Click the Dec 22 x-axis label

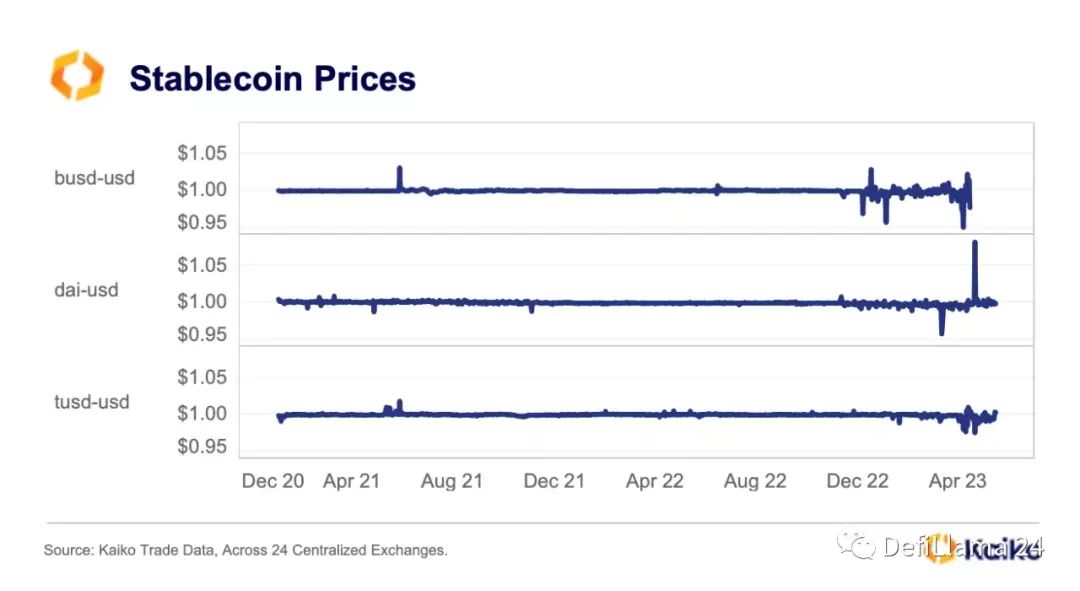pos(858,481)
